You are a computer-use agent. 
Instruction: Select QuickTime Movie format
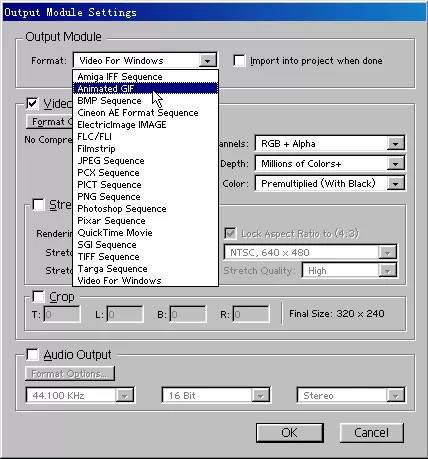[x=145, y=233]
